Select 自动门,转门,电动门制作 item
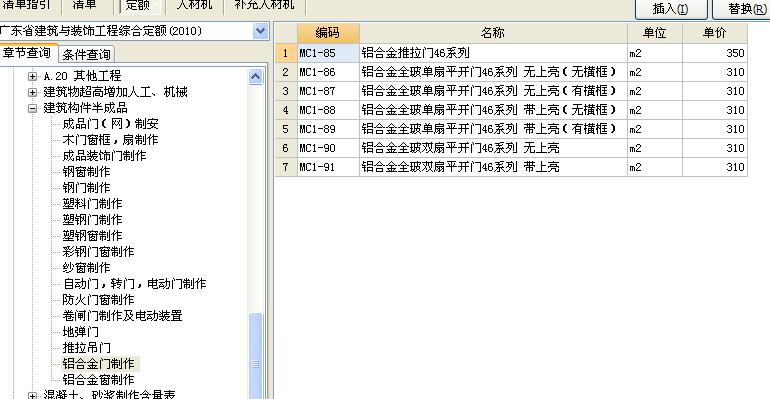The image size is (770, 399). point(135,284)
